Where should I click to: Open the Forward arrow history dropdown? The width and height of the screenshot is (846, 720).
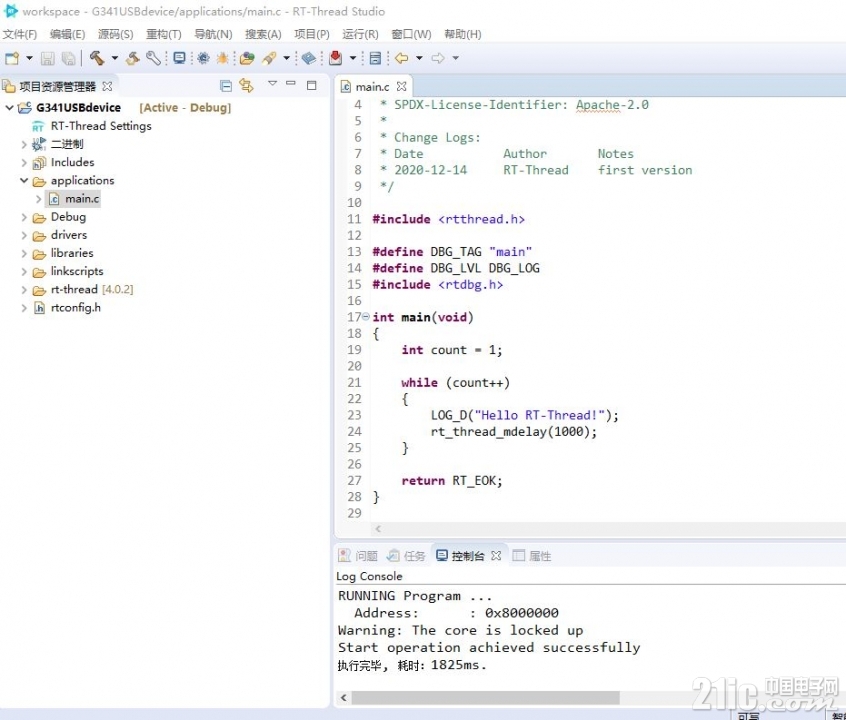455,58
